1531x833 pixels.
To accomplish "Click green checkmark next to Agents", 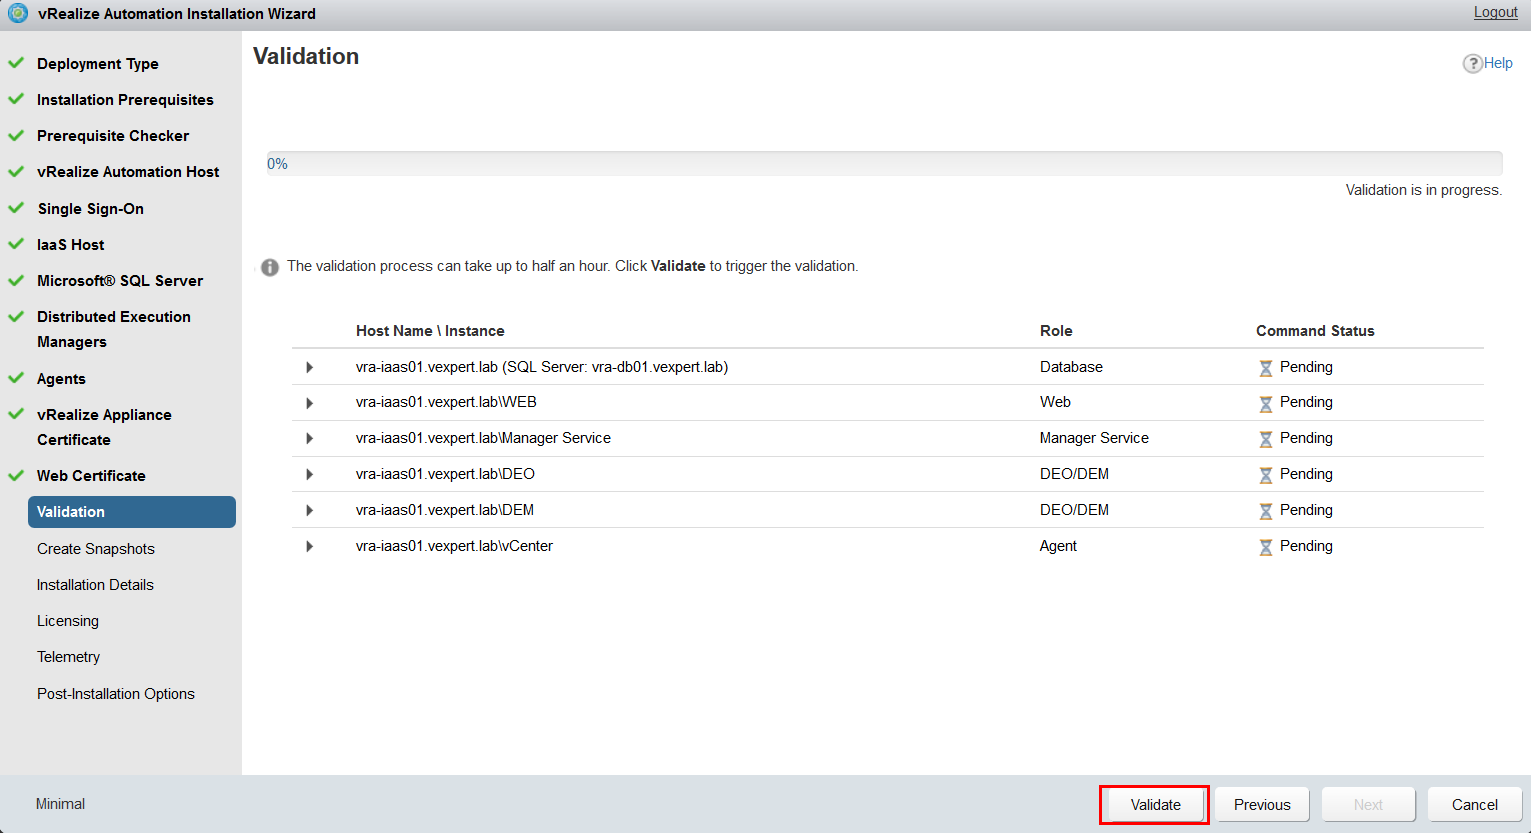I will click(x=16, y=378).
